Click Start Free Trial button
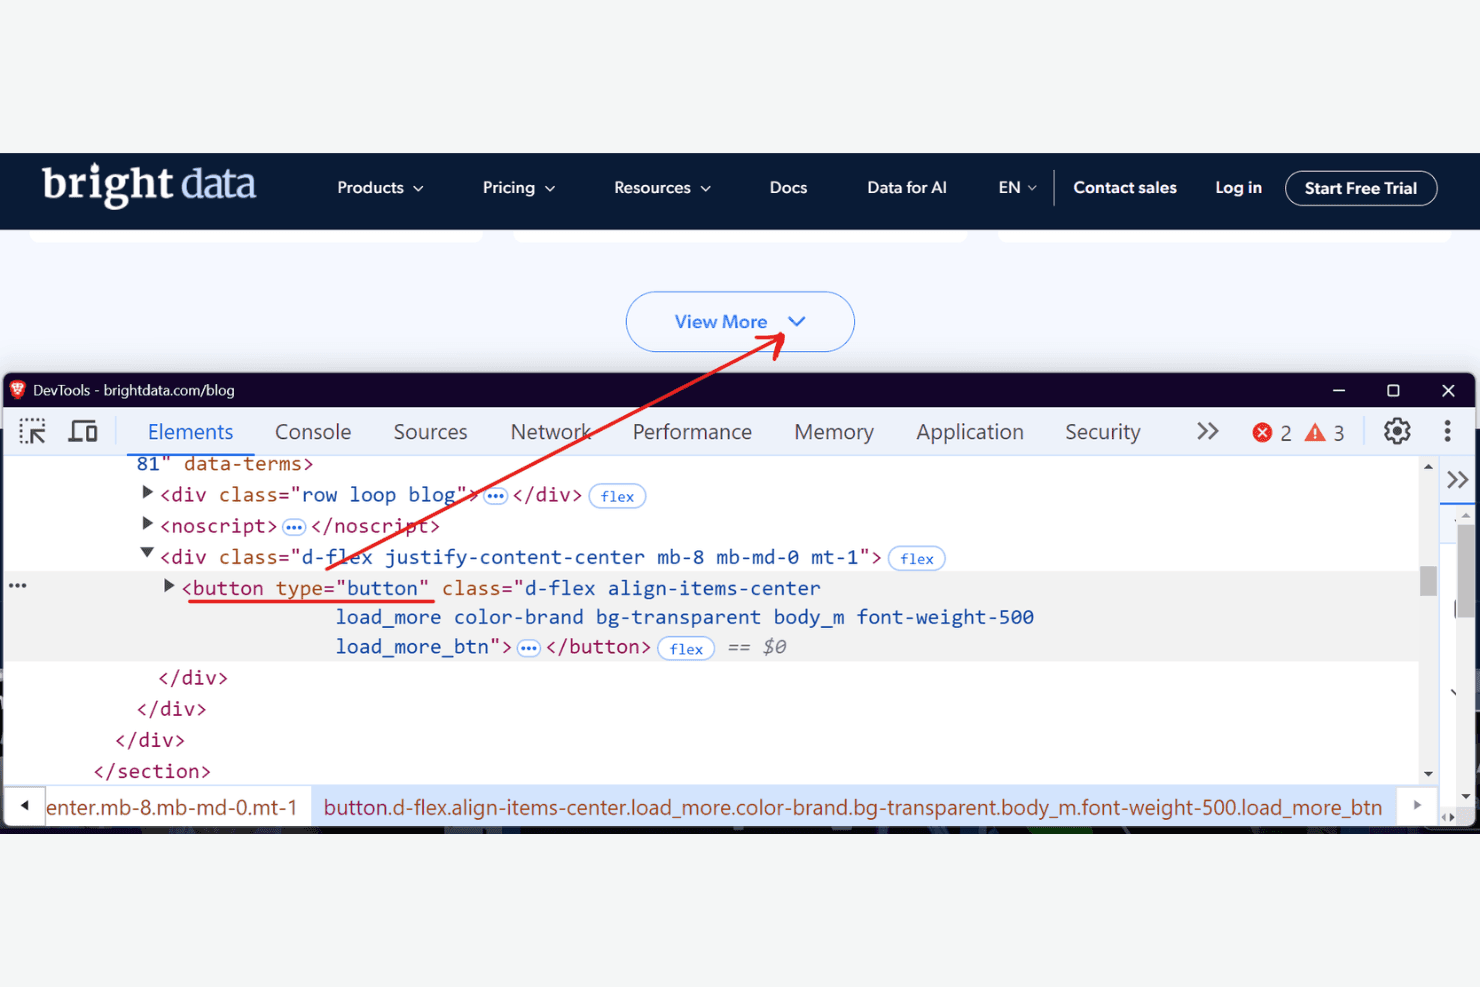 (1361, 188)
